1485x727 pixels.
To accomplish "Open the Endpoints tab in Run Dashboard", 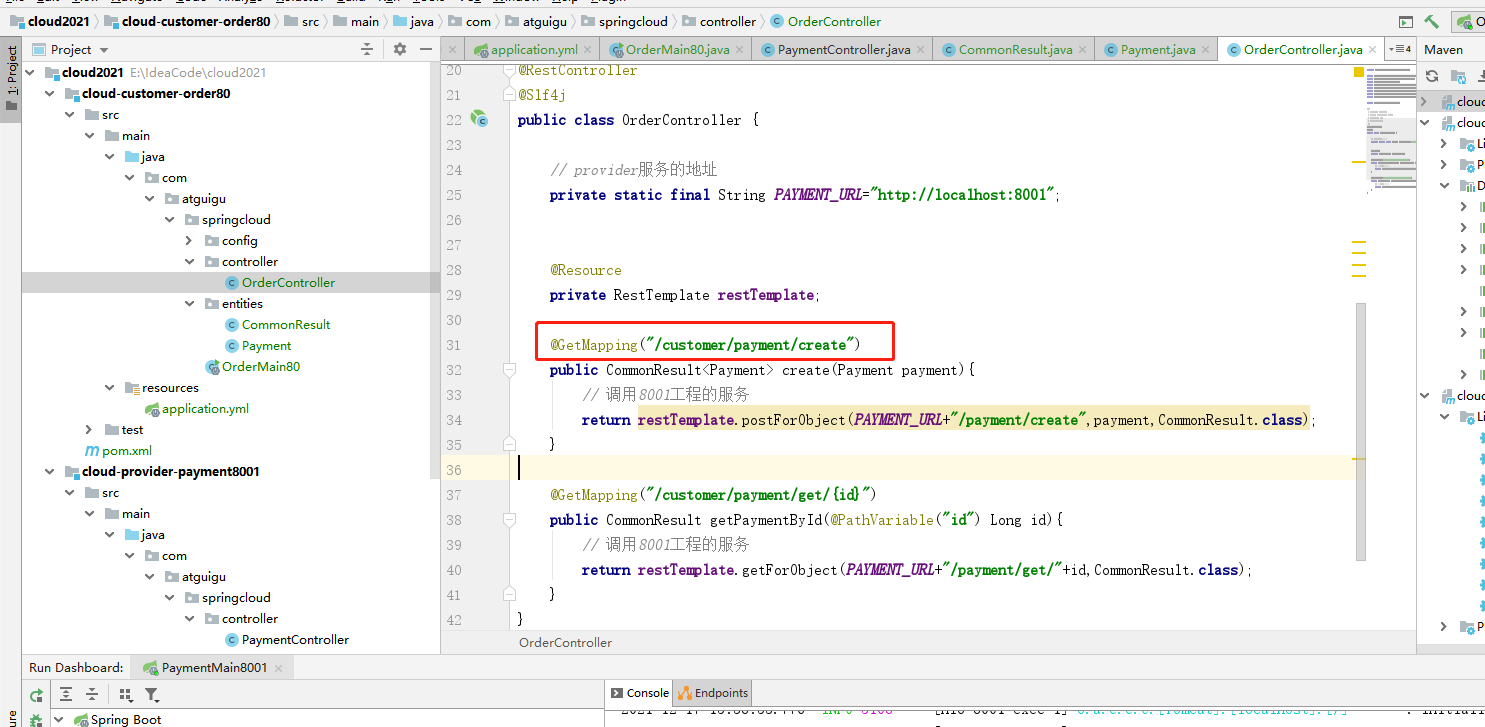I will 713,693.
